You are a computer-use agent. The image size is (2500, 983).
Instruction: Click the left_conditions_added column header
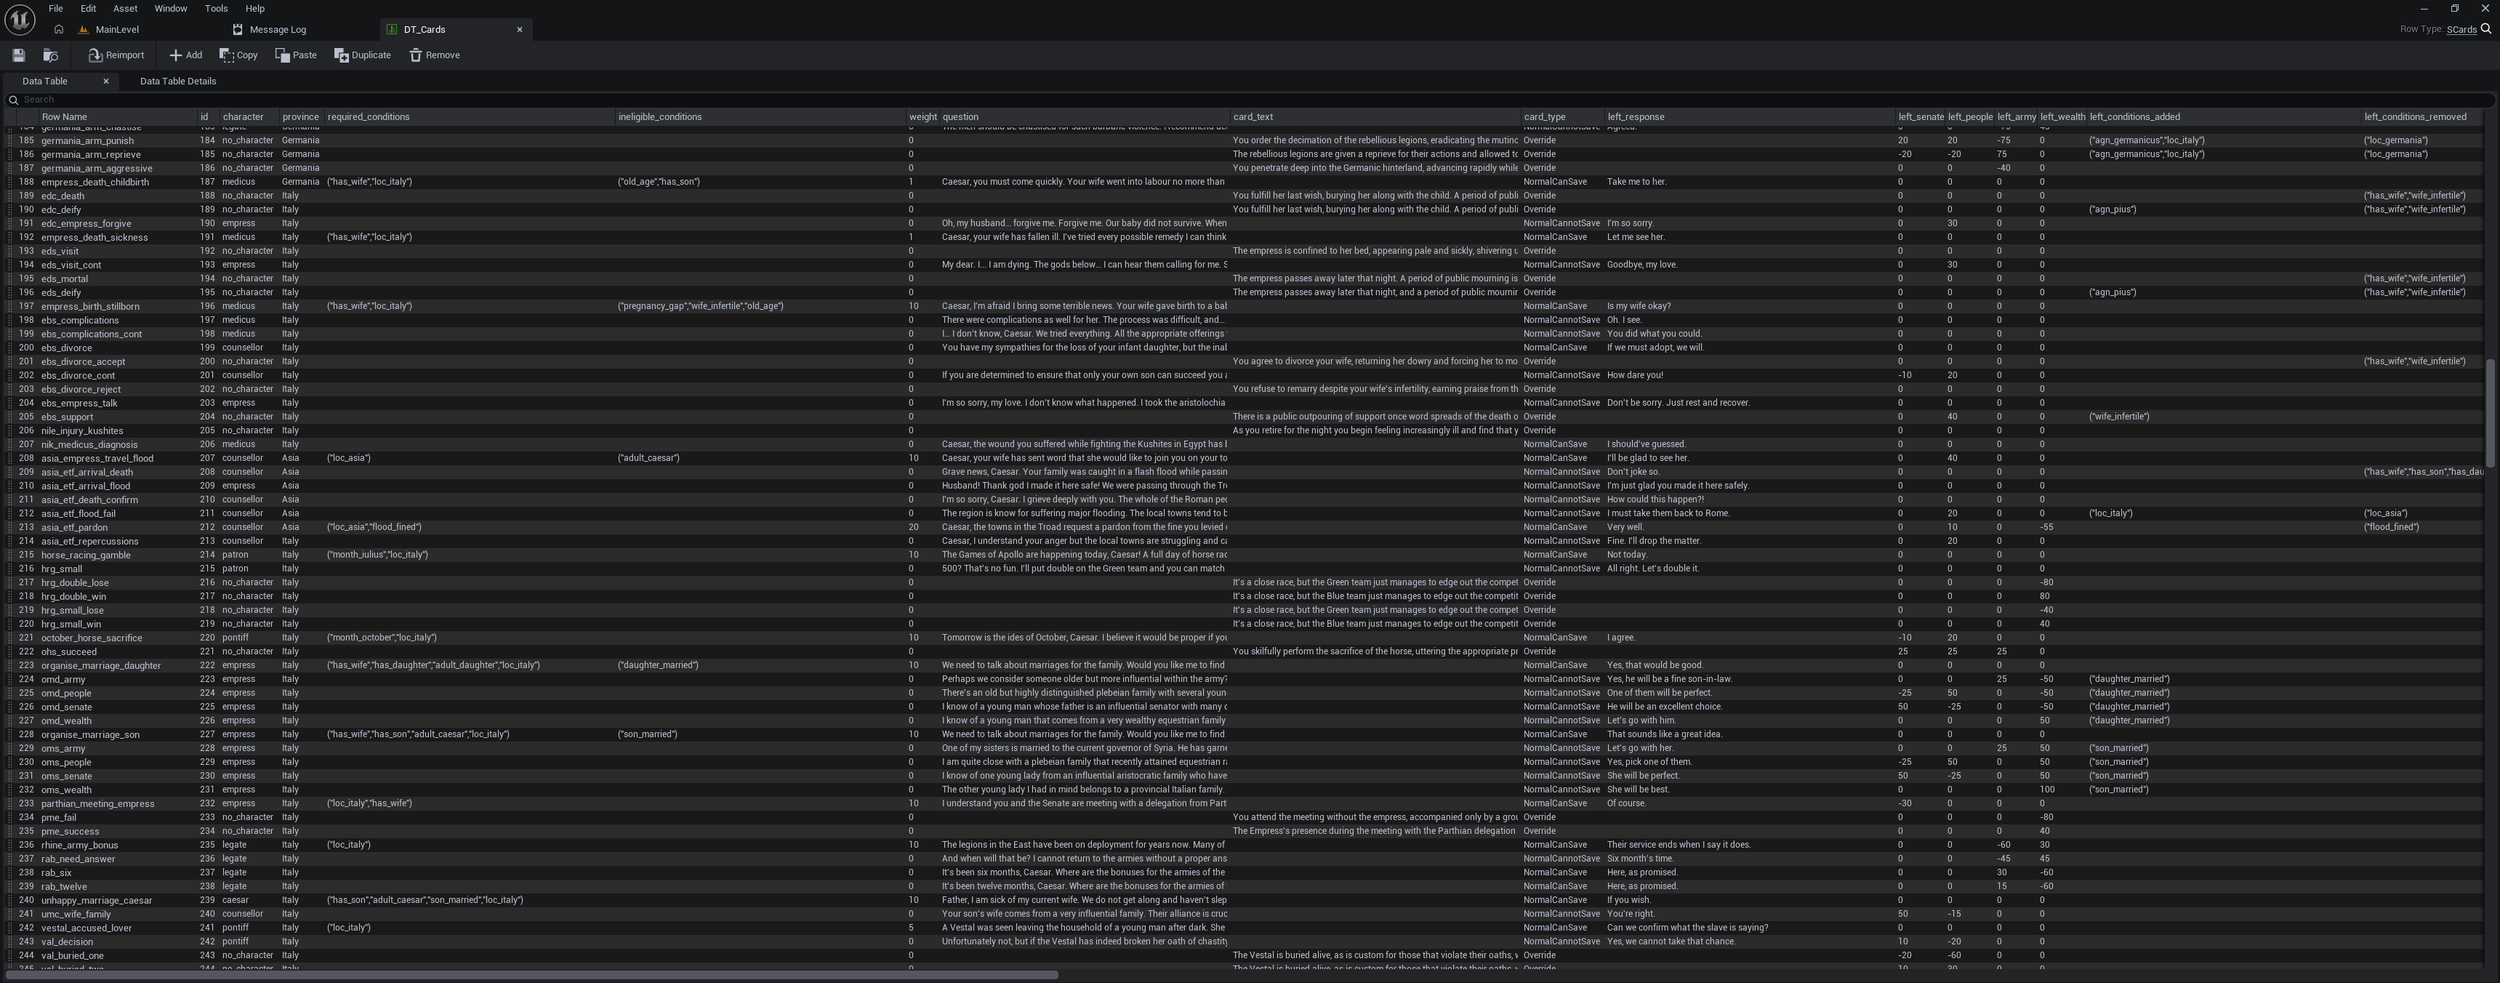coord(2224,117)
